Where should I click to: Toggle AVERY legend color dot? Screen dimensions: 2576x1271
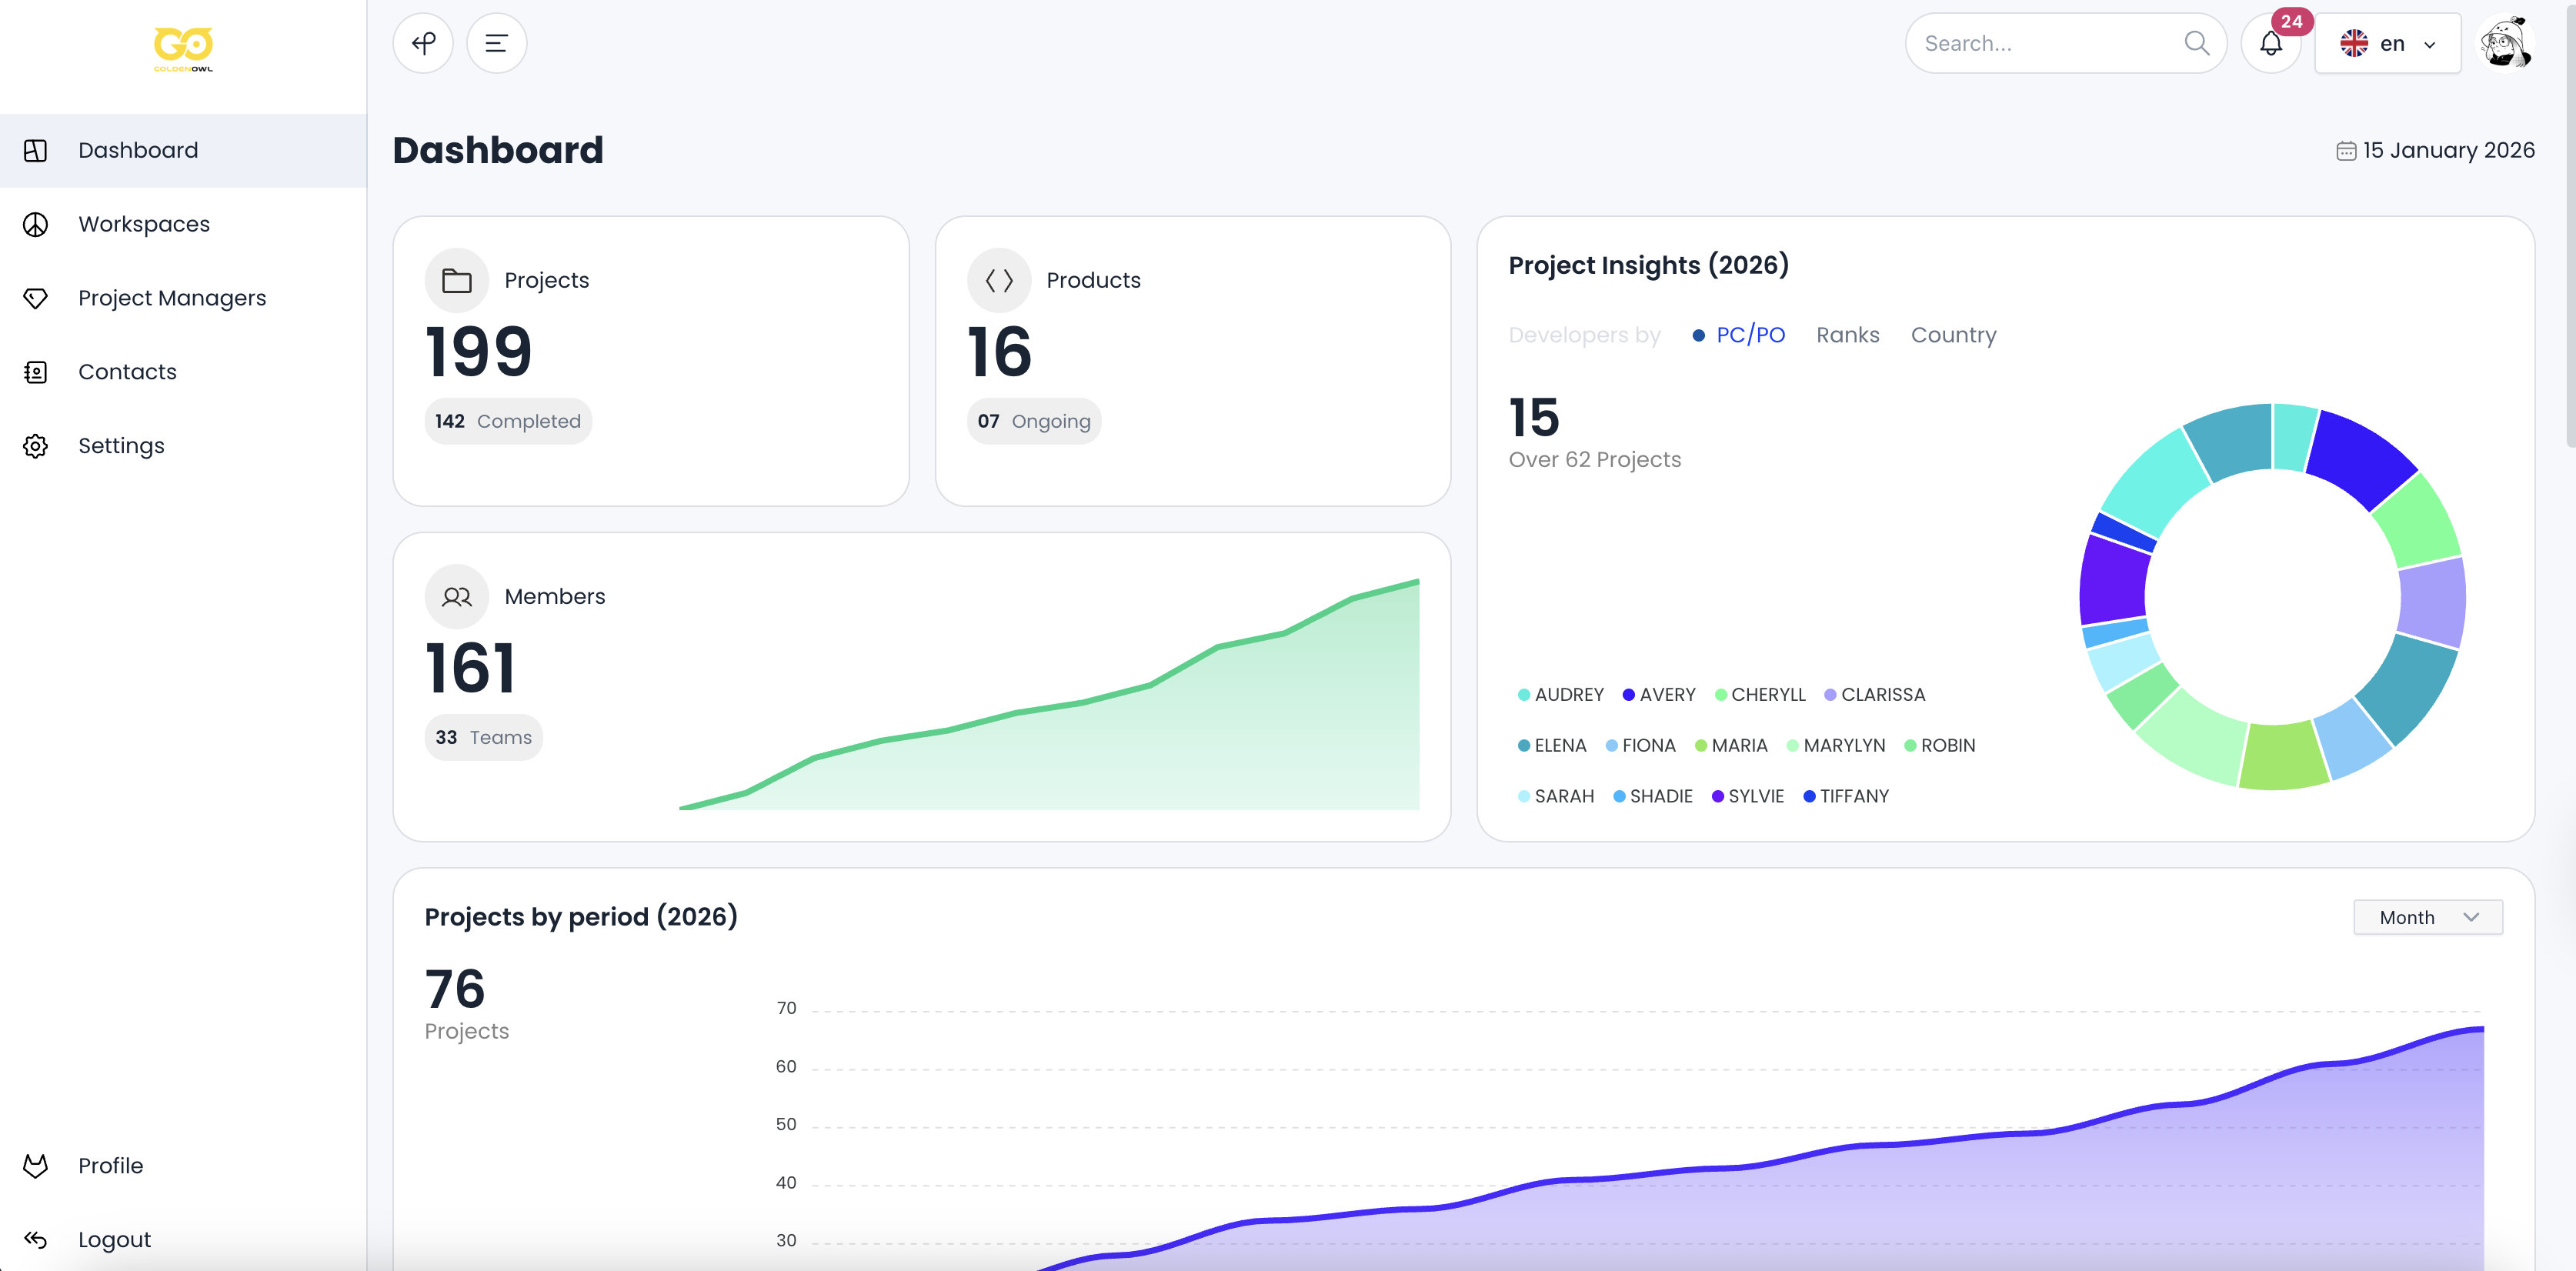click(x=1628, y=695)
